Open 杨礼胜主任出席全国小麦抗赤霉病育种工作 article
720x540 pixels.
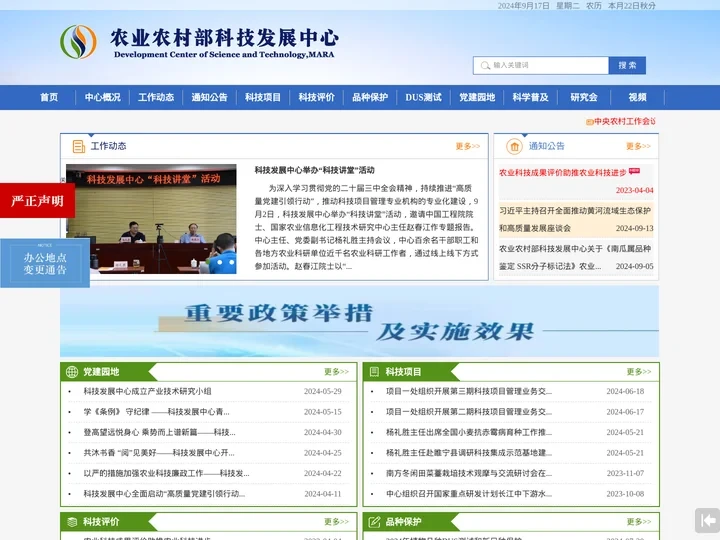(469, 433)
